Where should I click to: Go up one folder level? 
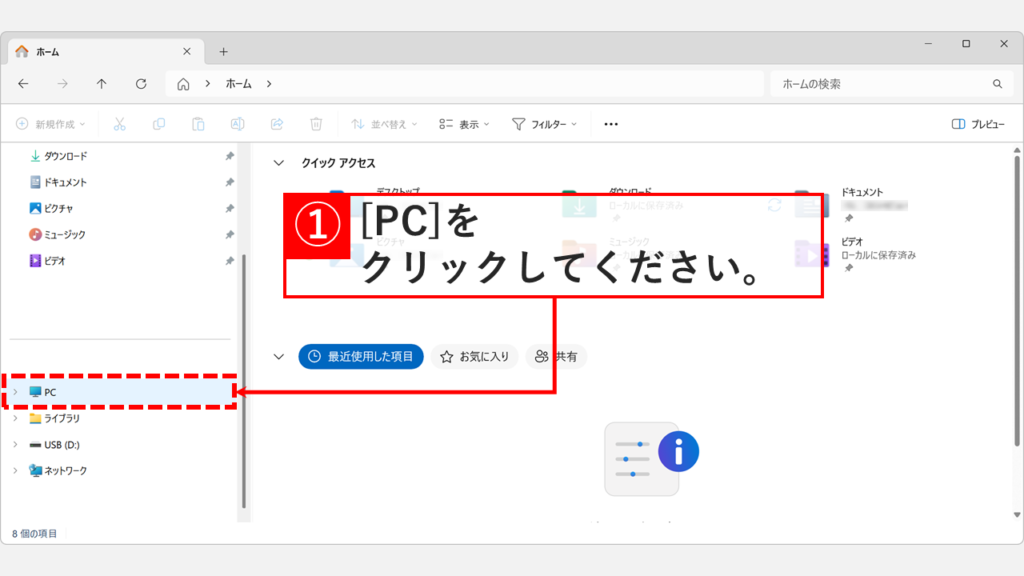(101, 84)
